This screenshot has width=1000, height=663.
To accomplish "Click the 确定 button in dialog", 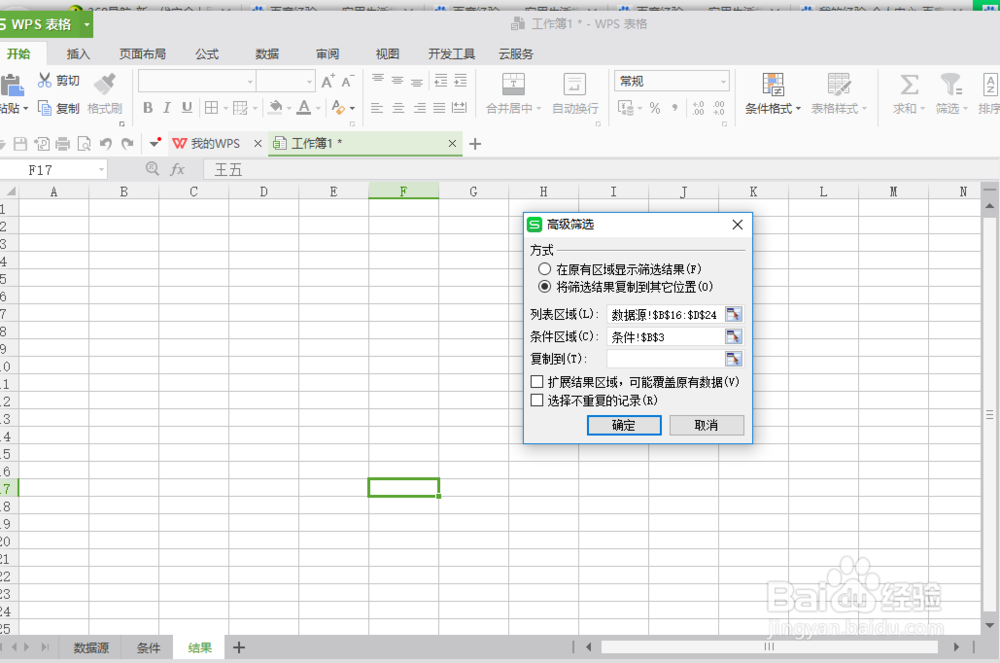I will click(624, 425).
